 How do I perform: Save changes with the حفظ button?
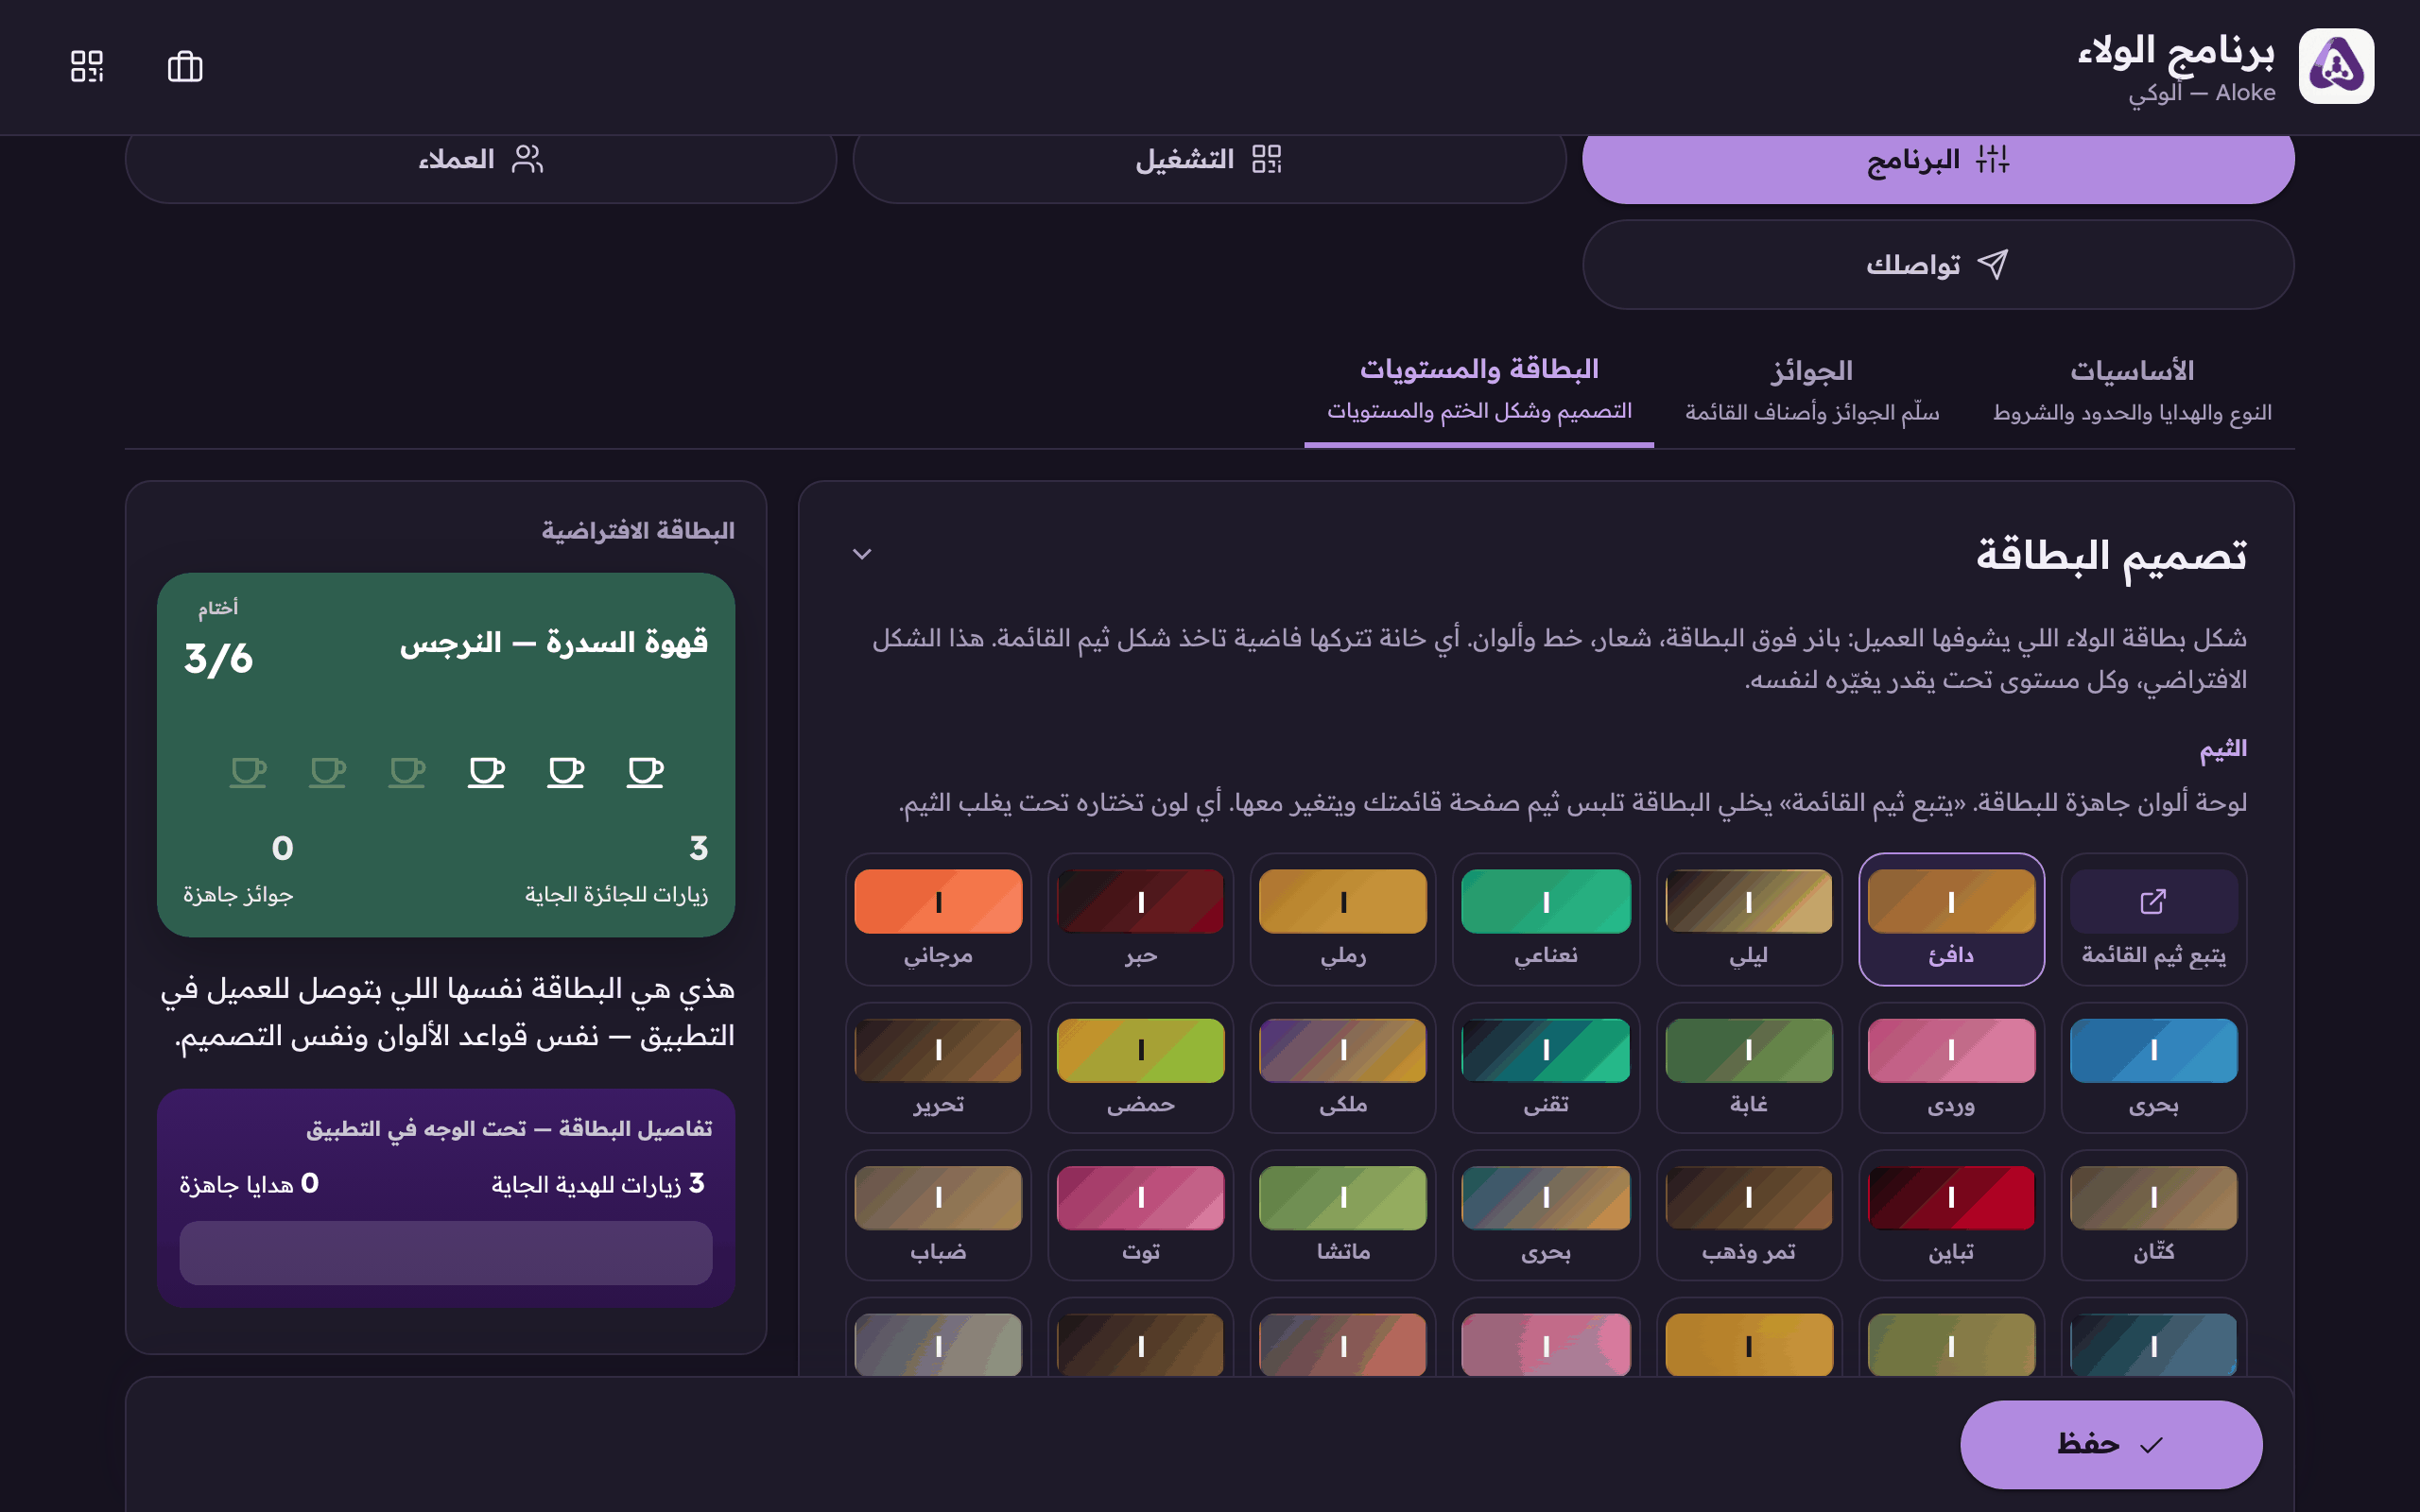tap(2110, 1444)
